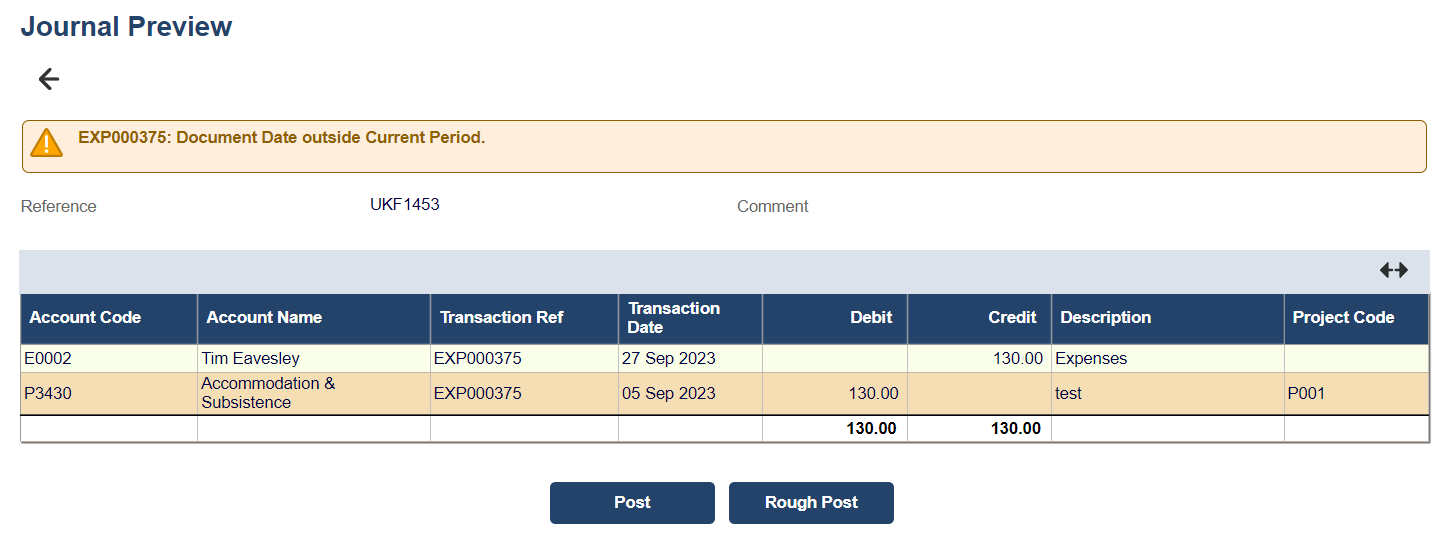Expand table width with double-arrow icon

1393,270
